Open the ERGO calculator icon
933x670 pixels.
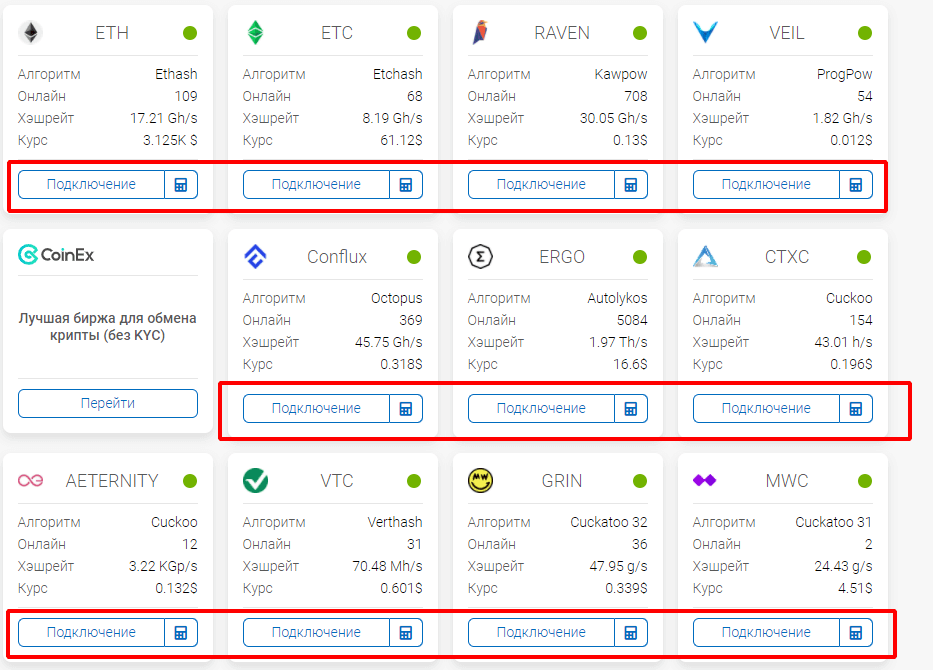tap(631, 409)
